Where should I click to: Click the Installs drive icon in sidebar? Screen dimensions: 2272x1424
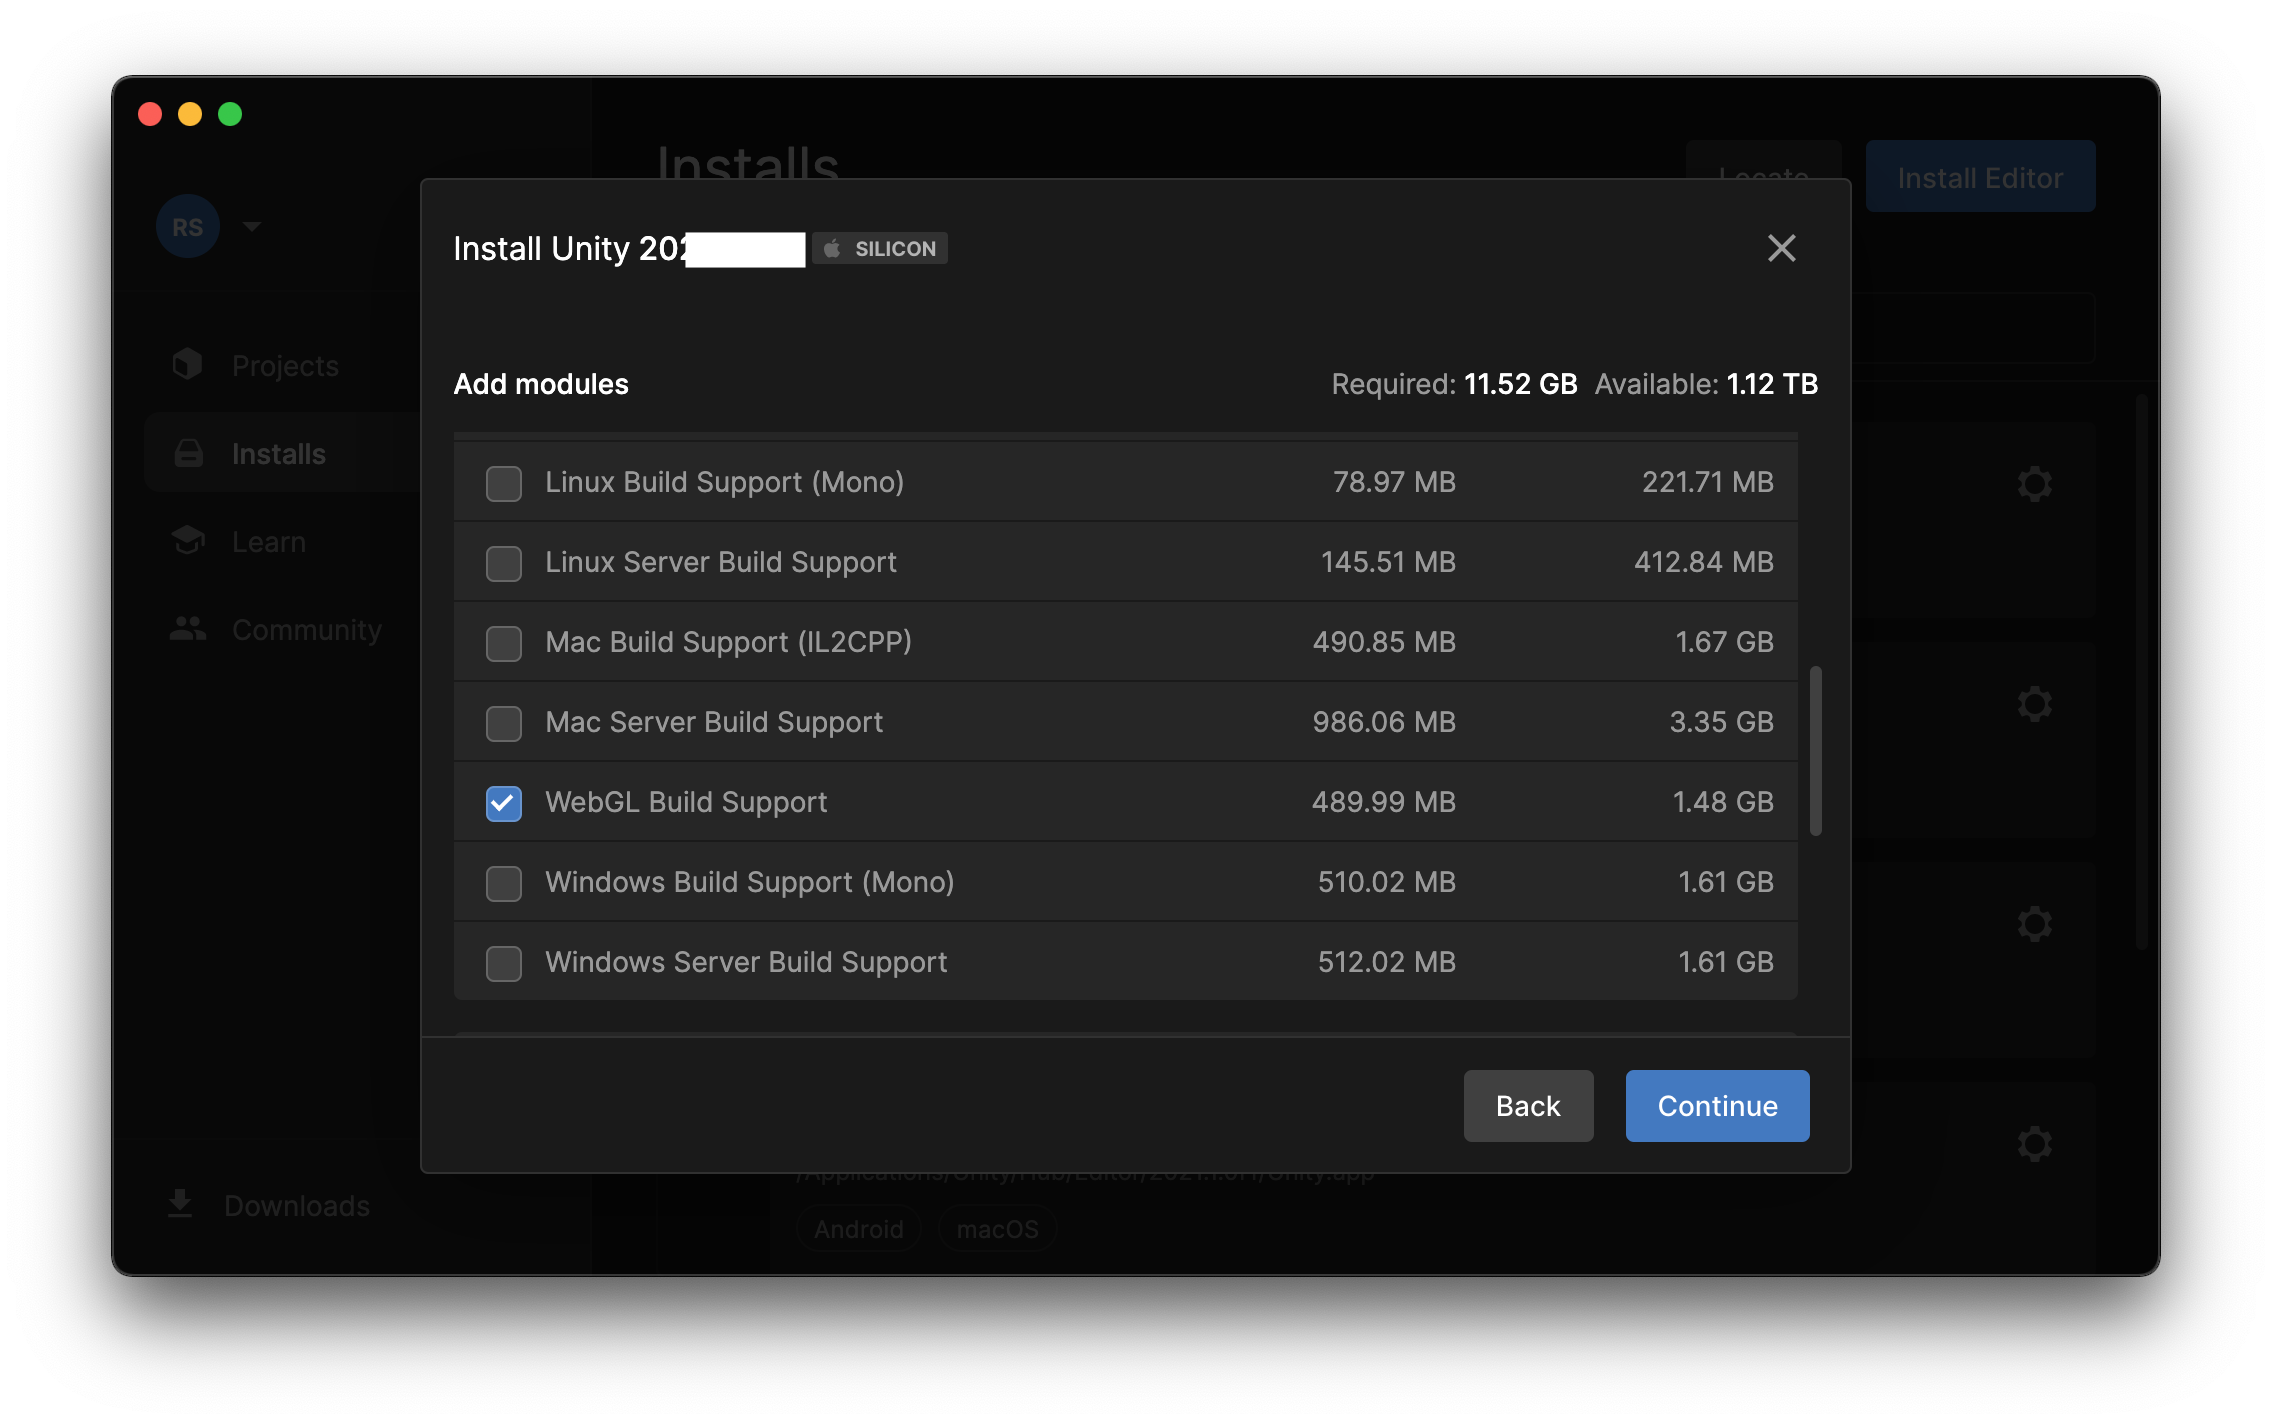pyautogui.click(x=188, y=454)
